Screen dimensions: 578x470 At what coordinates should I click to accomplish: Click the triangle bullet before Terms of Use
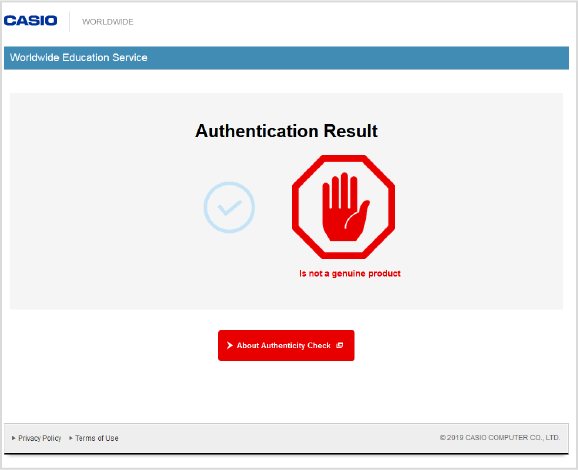71,438
